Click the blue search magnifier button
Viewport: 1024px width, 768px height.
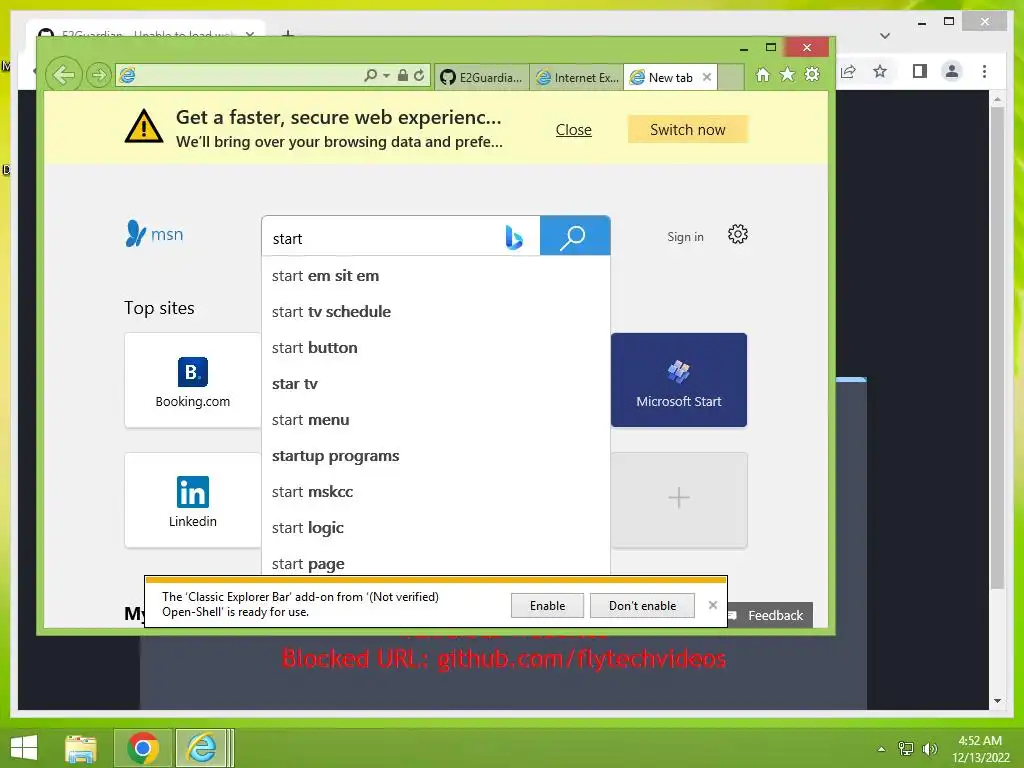point(575,236)
